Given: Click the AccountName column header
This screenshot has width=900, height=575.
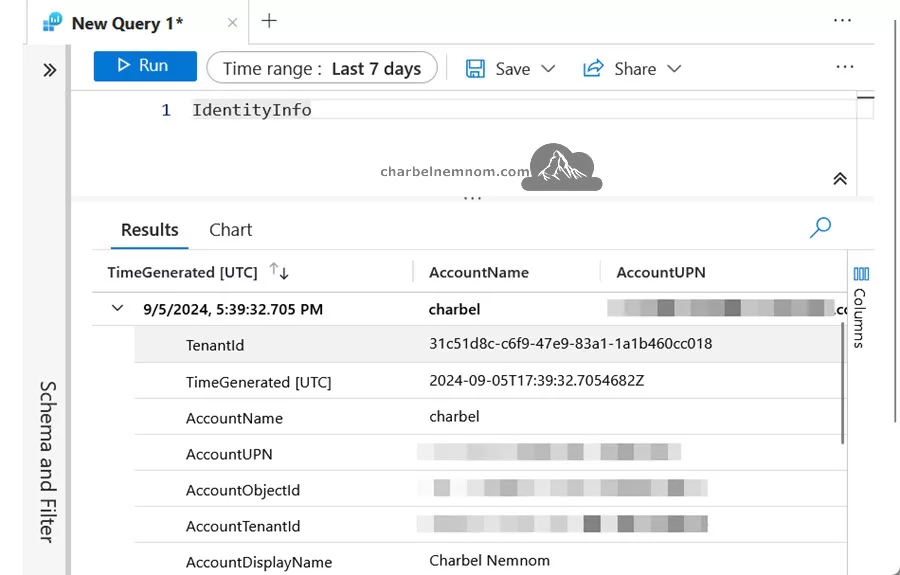Looking at the screenshot, I should tap(479, 273).
